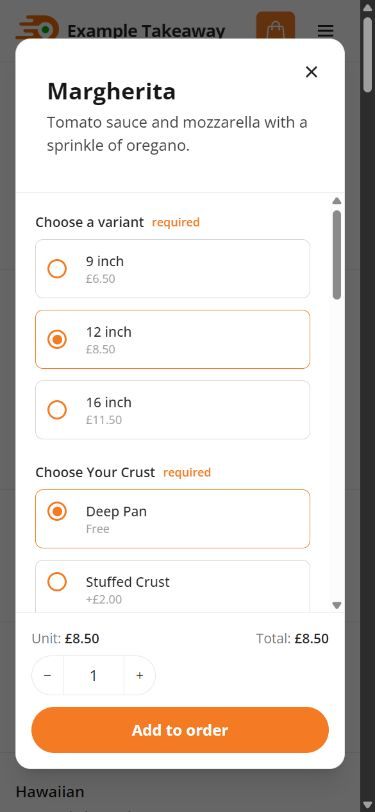Decrease quantity with the minus button
Viewport: 375px width, 812px height.
(x=48, y=676)
